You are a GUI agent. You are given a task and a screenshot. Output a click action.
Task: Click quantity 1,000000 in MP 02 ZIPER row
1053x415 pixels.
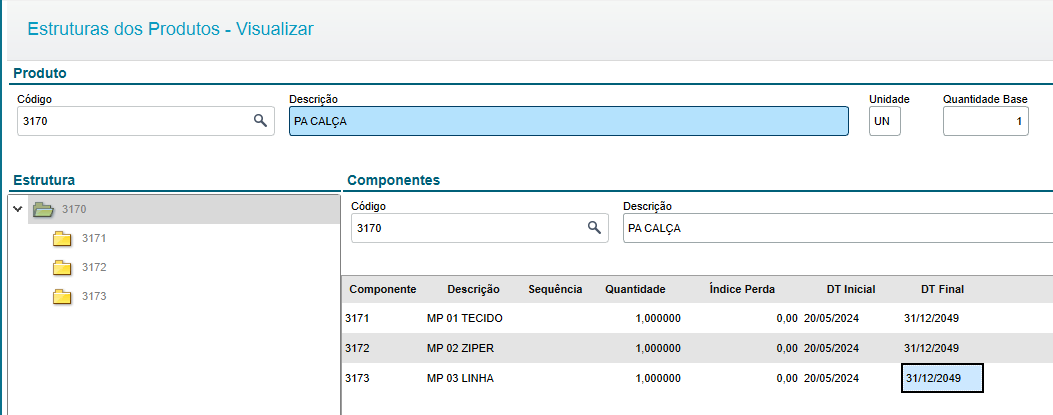[x=658, y=349]
